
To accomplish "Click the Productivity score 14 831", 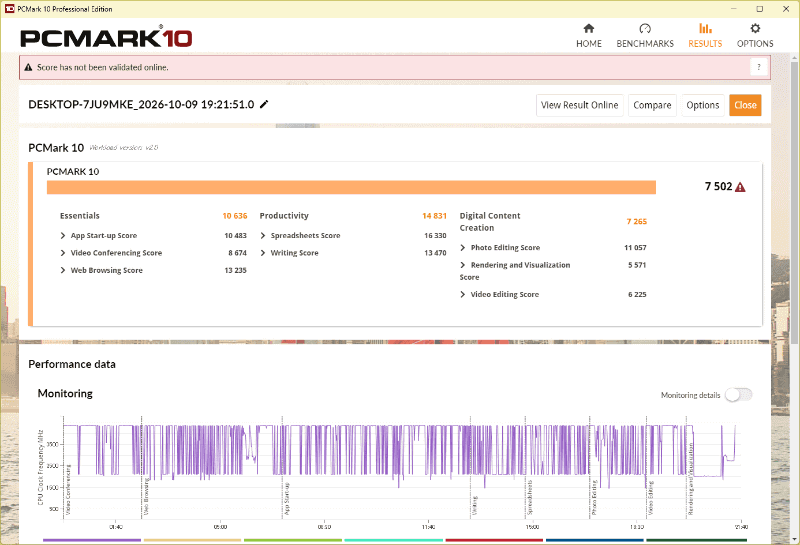I will tap(434, 216).
